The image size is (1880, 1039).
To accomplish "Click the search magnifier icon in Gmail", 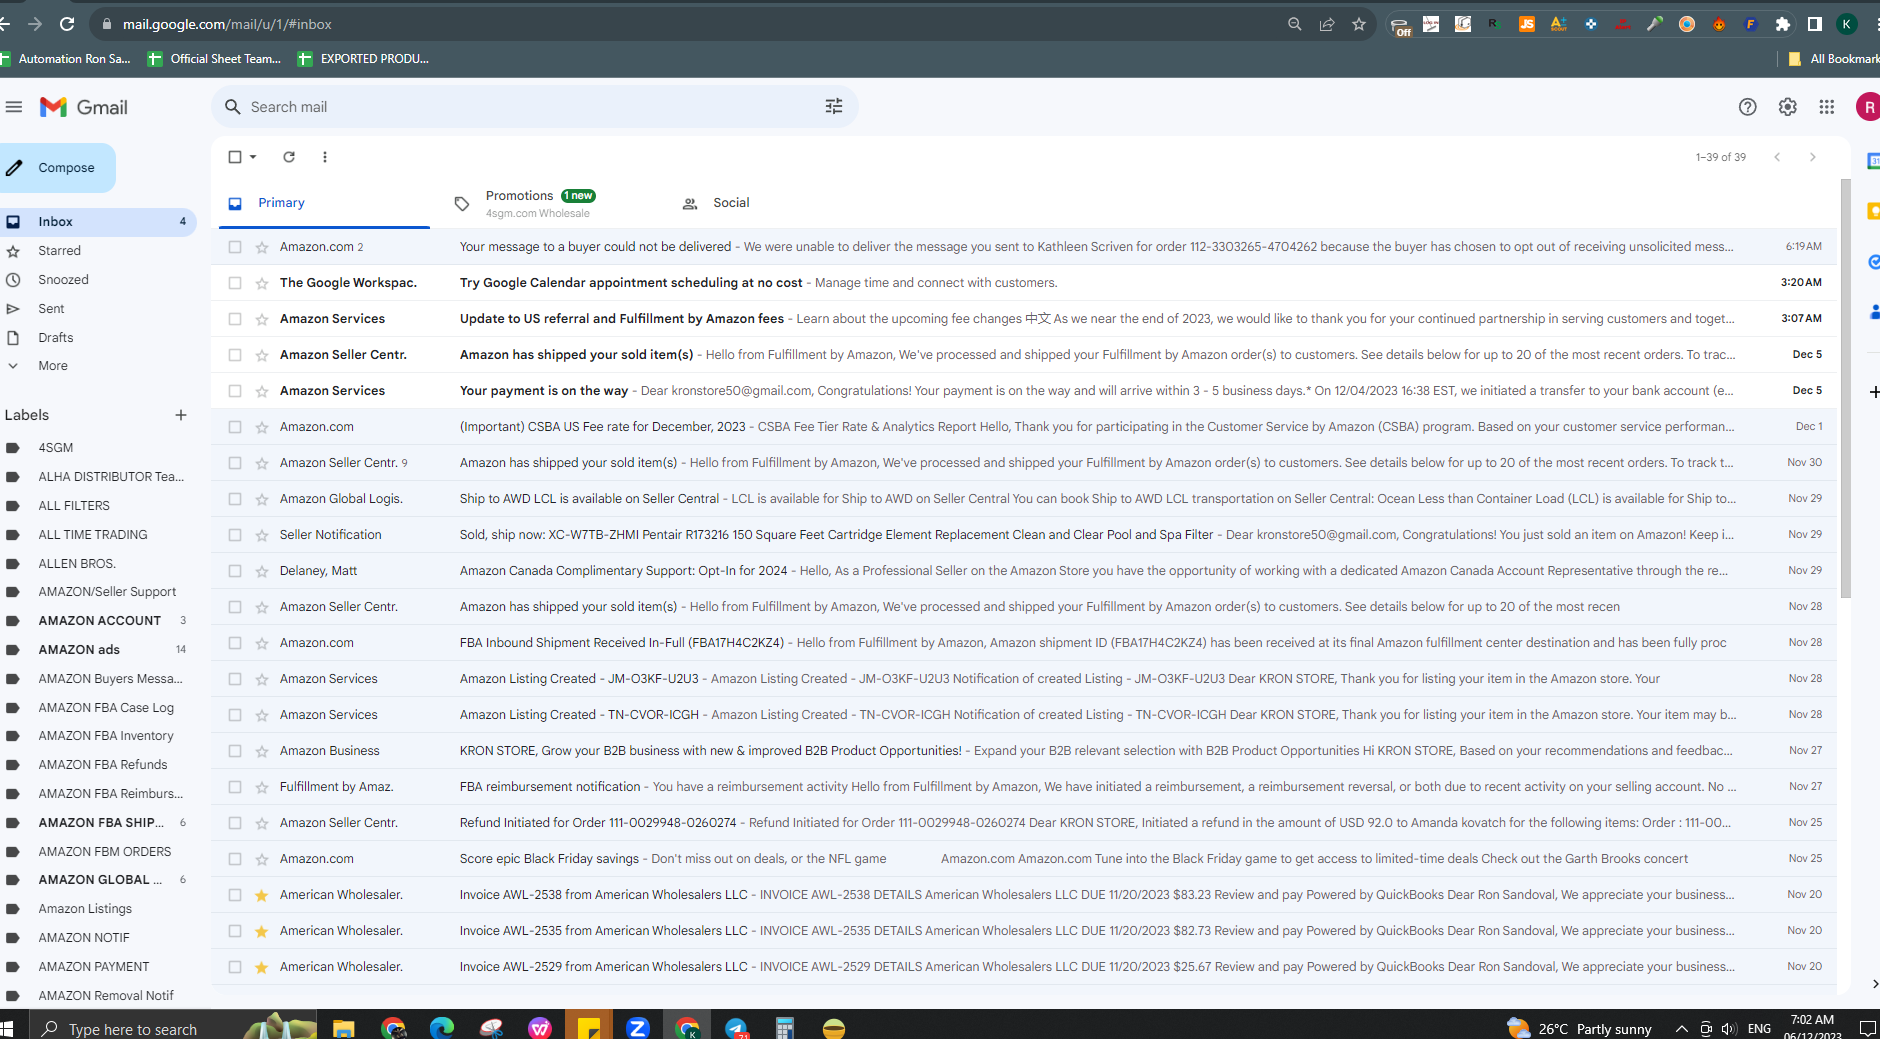I will coord(233,107).
